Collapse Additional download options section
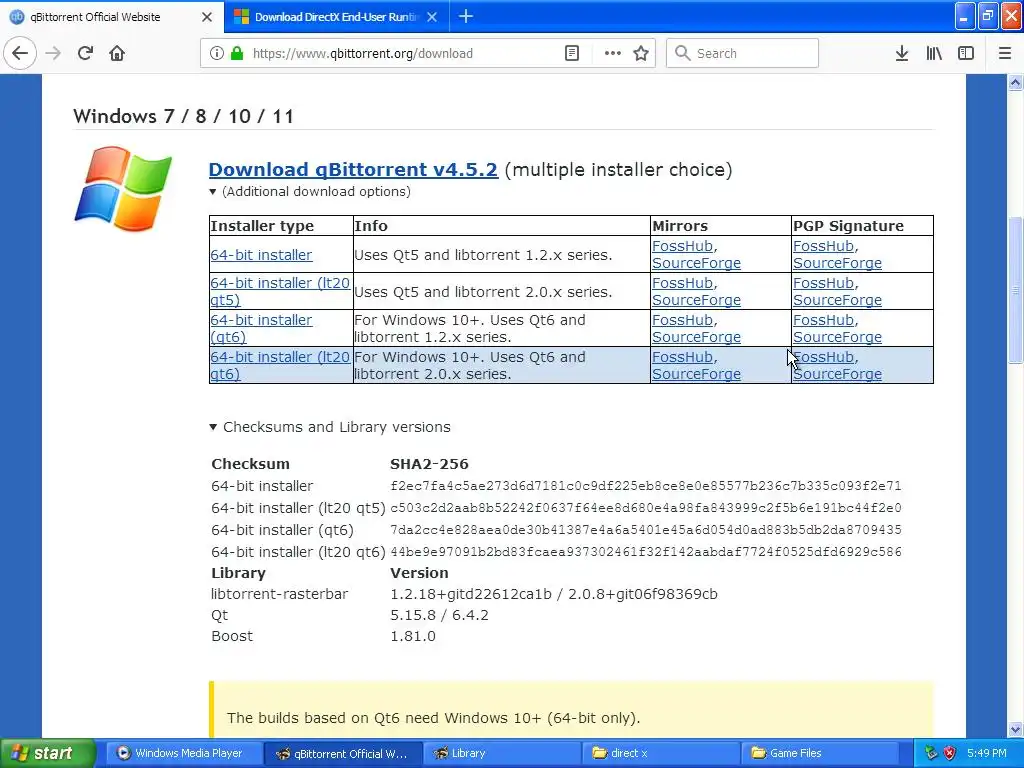Image resolution: width=1024 pixels, height=768 pixels. 310,191
